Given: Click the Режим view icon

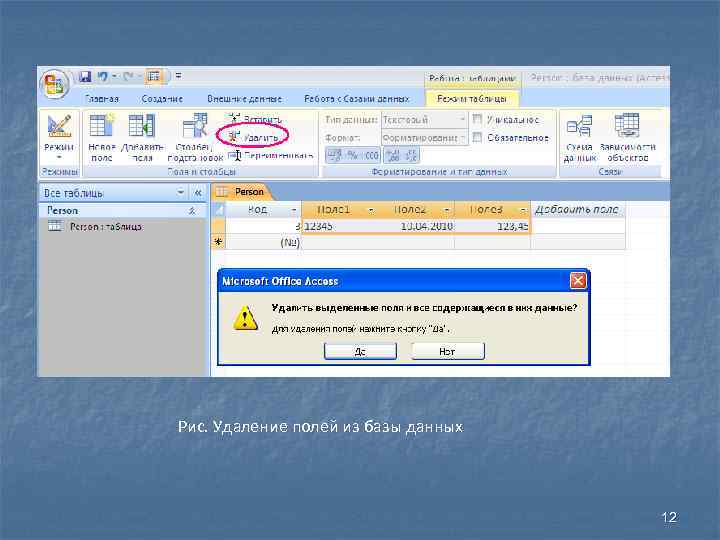Looking at the screenshot, I should (x=59, y=125).
